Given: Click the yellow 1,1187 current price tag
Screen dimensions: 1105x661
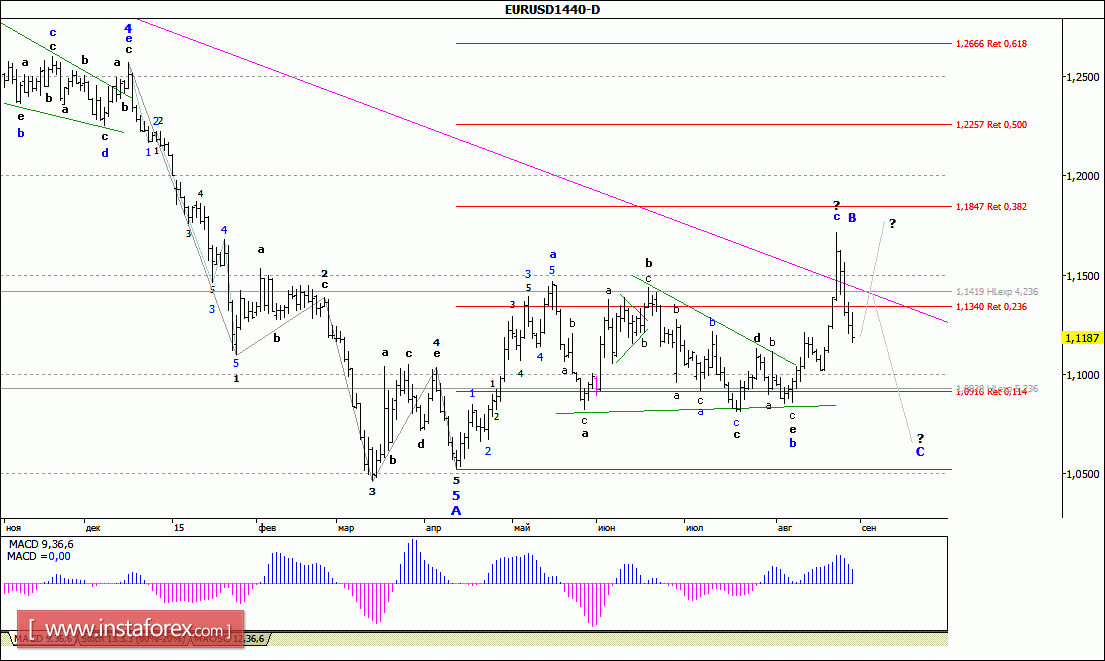Looking at the screenshot, I should 1082,338.
